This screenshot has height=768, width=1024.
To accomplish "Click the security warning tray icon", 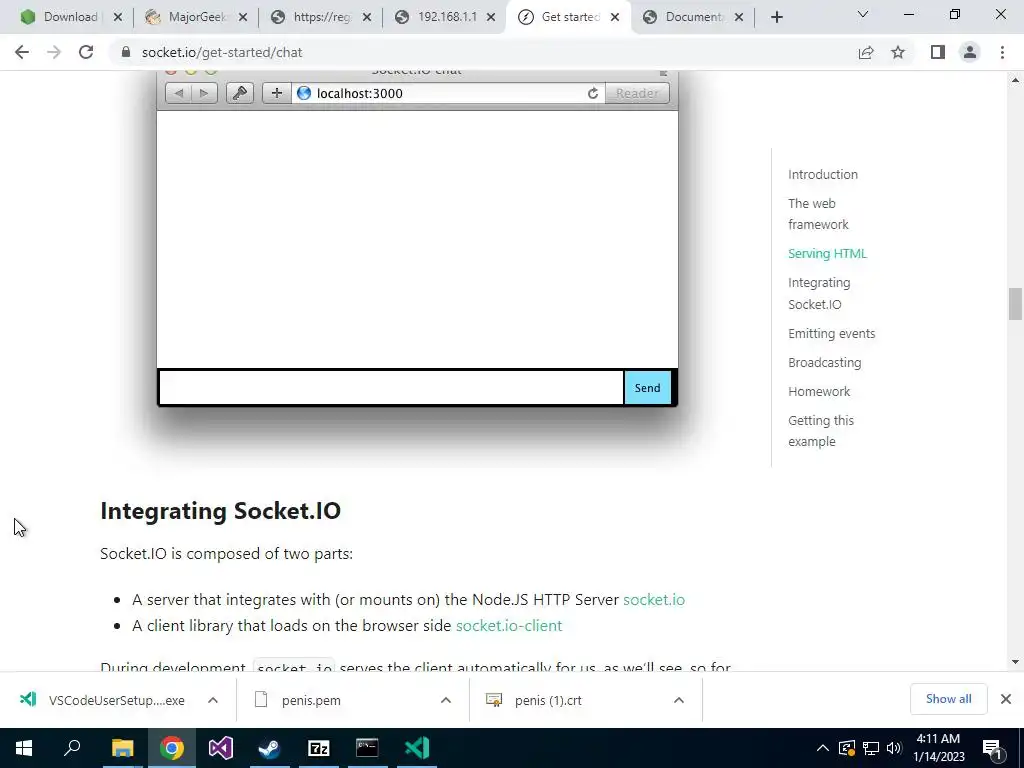I will 847,748.
